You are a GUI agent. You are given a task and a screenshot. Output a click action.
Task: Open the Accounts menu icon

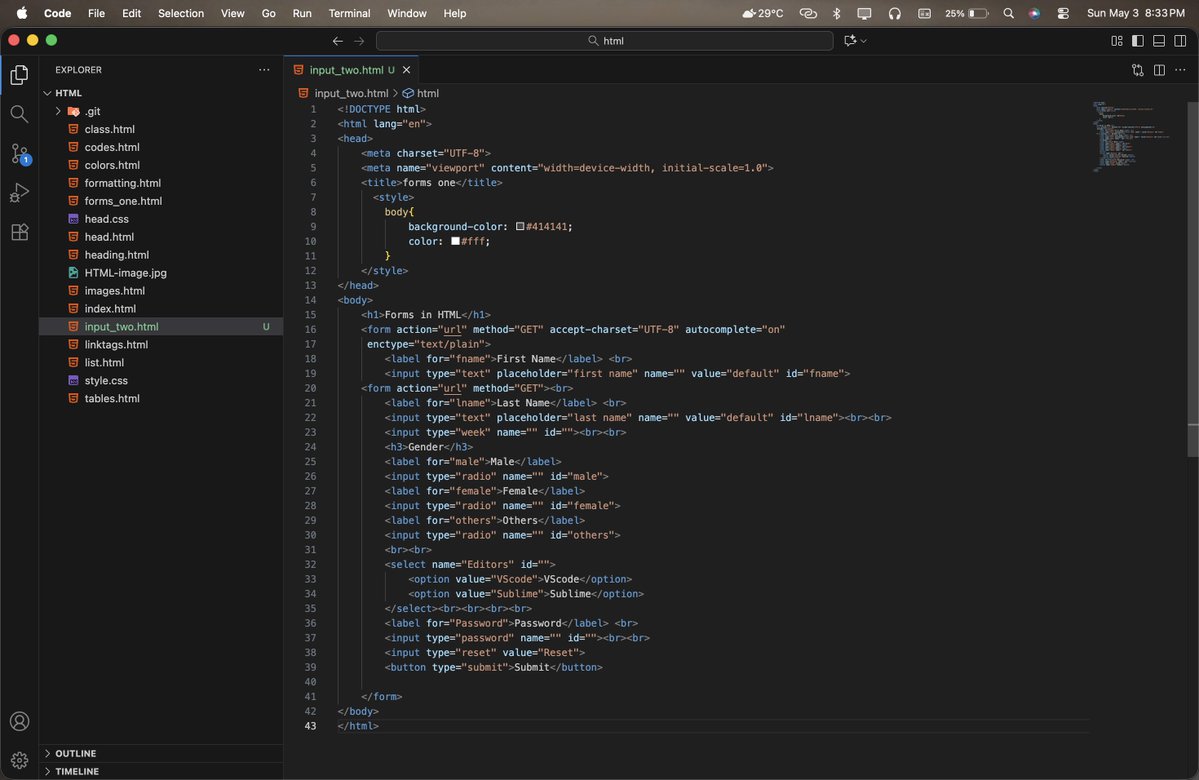point(19,721)
